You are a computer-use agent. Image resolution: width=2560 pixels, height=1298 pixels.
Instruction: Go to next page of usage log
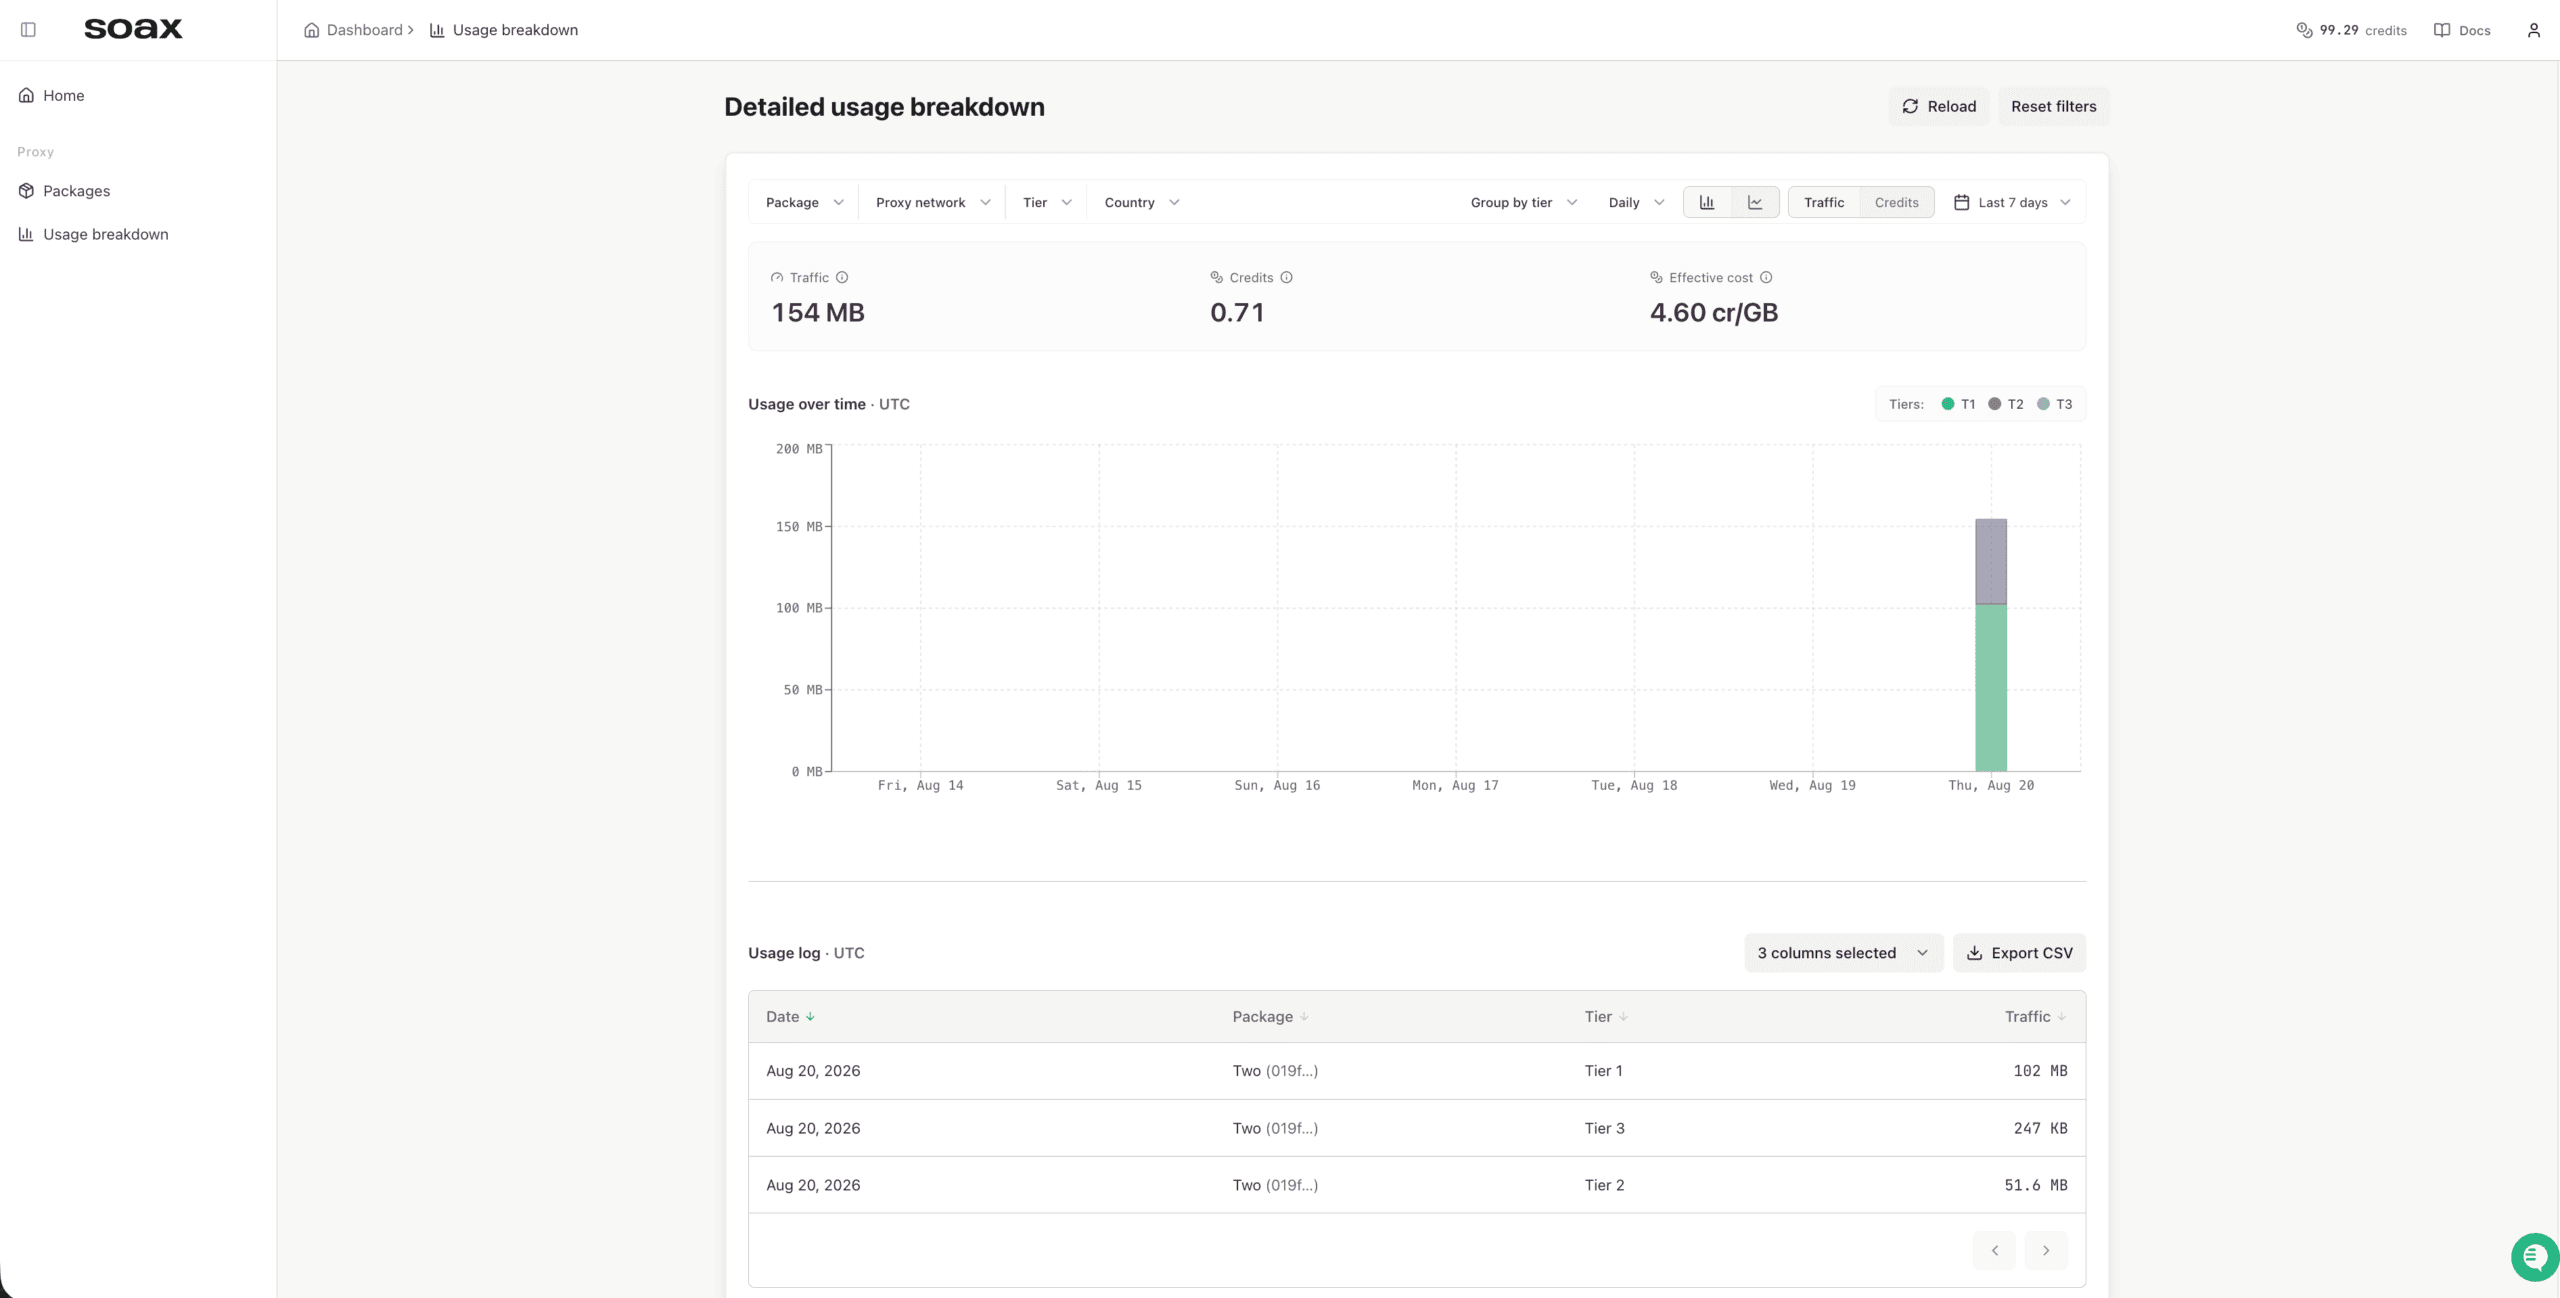pyautogui.click(x=2045, y=1250)
